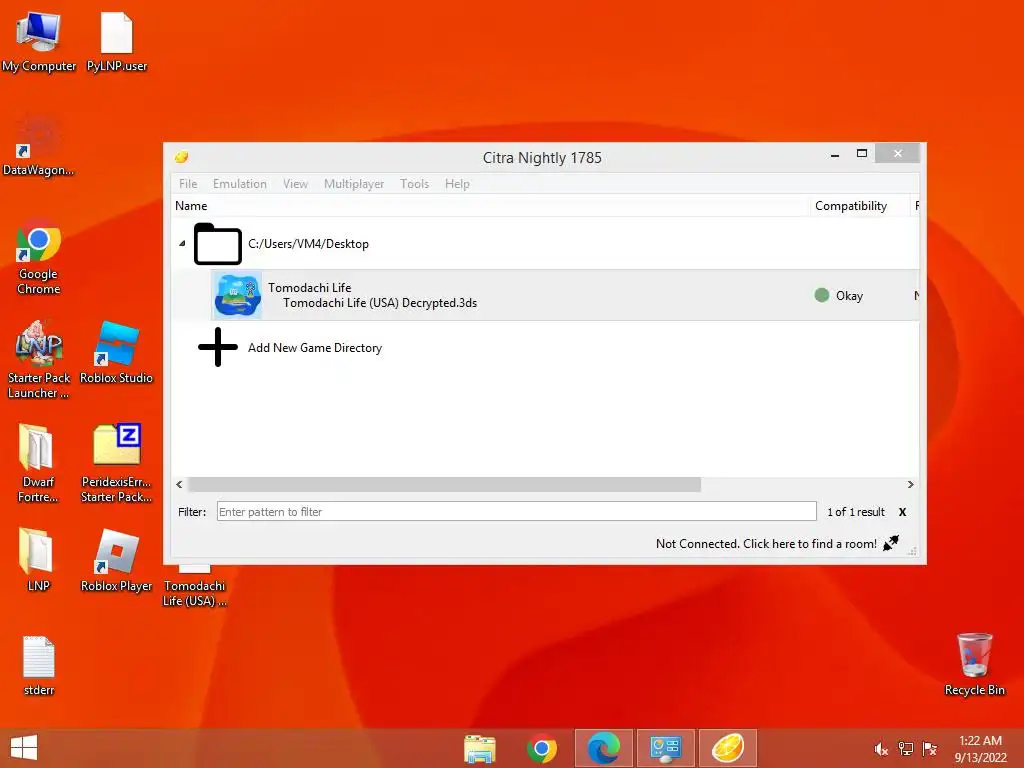Open the Multiplayer menu
The height and width of the screenshot is (768, 1024).
(354, 184)
